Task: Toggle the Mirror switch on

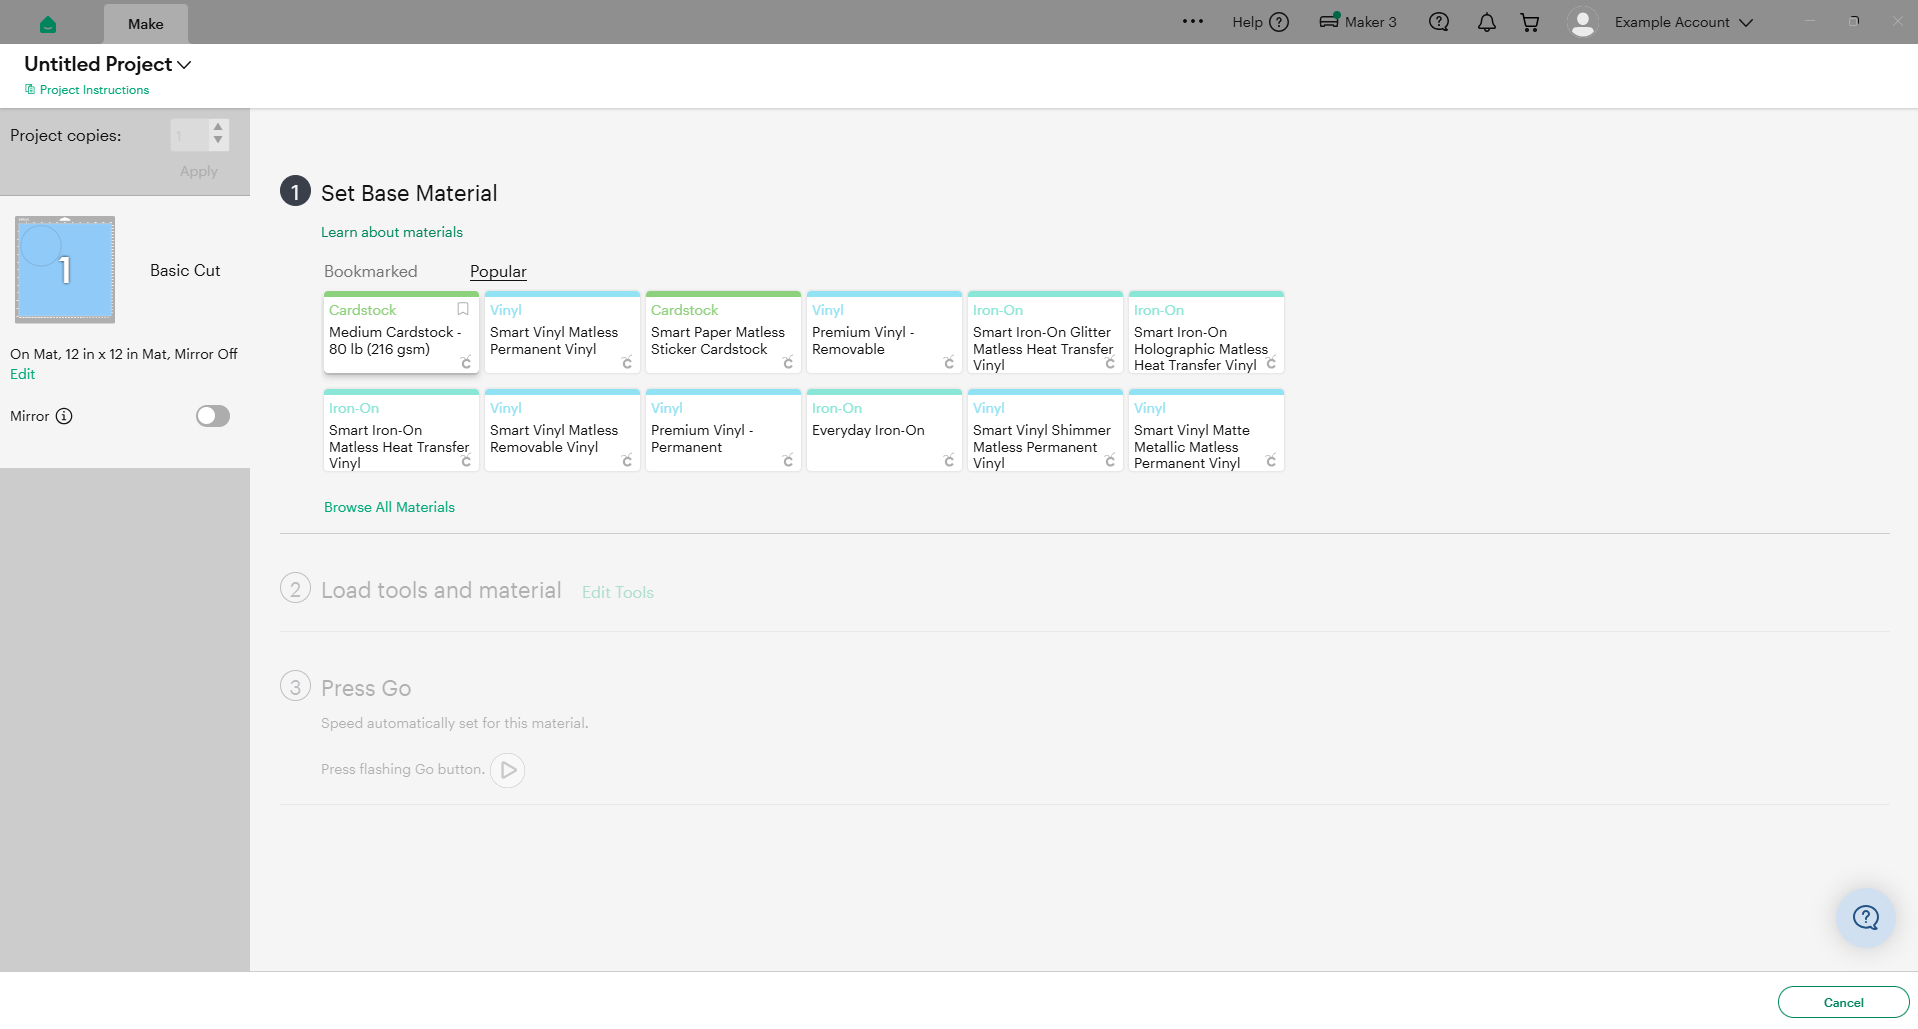Action: [213, 416]
